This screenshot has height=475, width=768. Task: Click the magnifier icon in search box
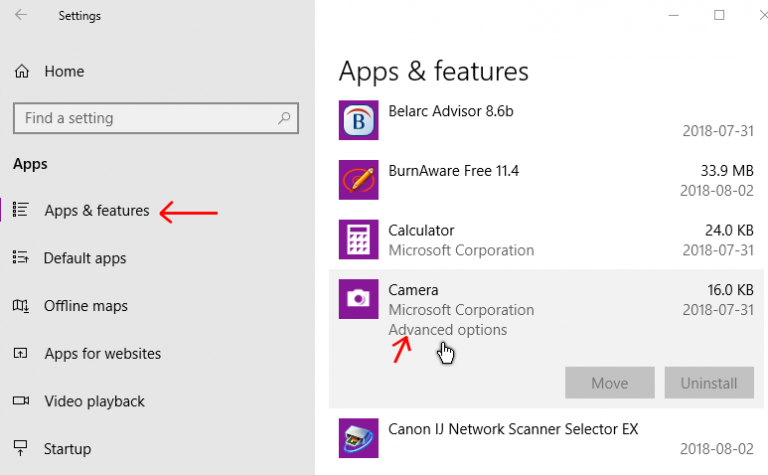point(284,118)
